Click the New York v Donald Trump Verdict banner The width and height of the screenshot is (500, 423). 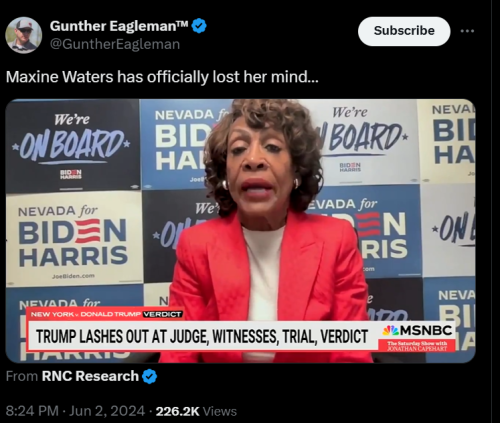coord(106,314)
